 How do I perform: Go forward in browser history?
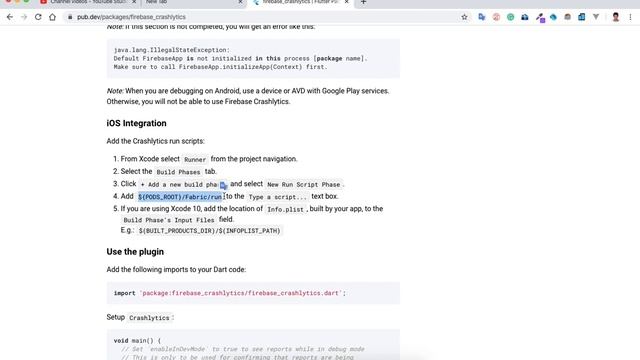24,17
